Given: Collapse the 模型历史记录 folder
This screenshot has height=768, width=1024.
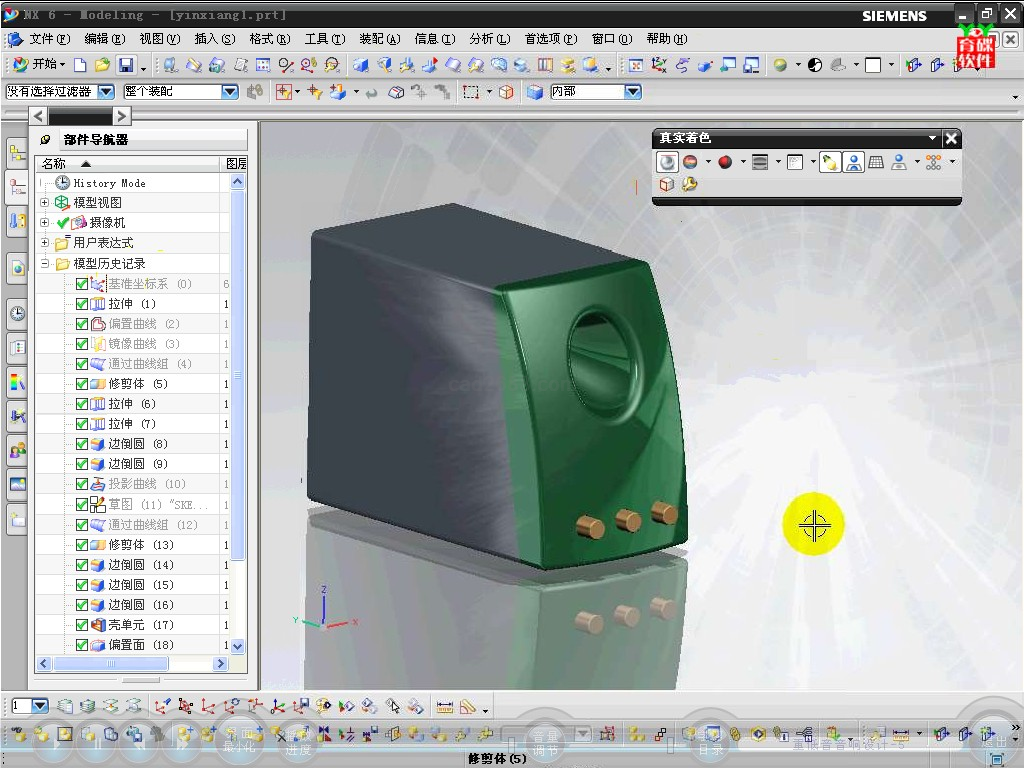Looking at the screenshot, I should tap(44, 264).
